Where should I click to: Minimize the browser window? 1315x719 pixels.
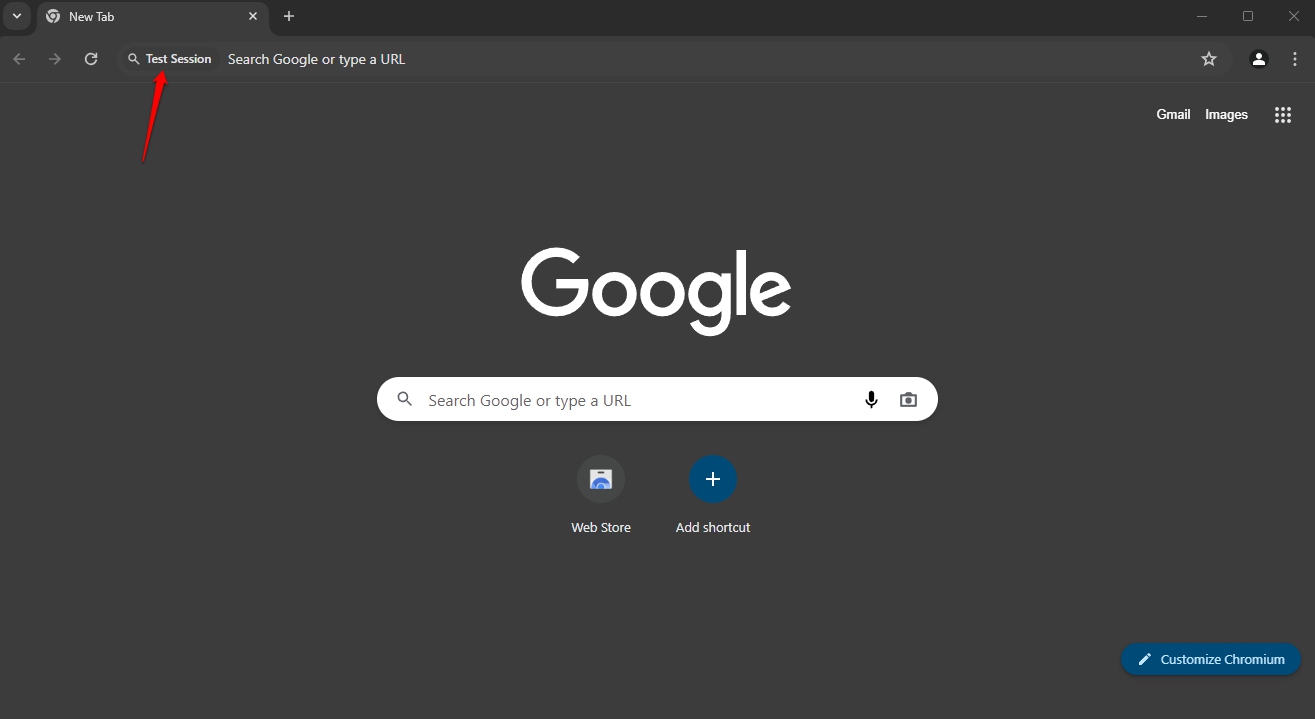click(1203, 16)
